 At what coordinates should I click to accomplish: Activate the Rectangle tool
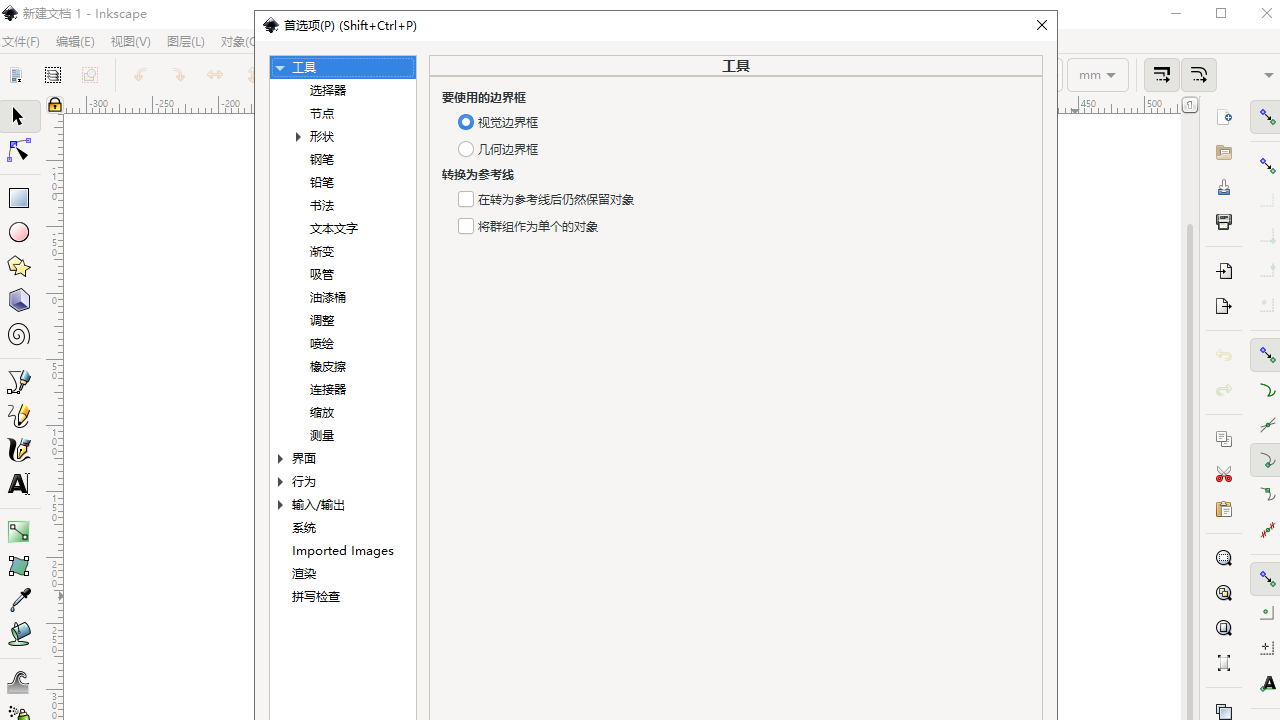pyautogui.click(x=18, y=197)
